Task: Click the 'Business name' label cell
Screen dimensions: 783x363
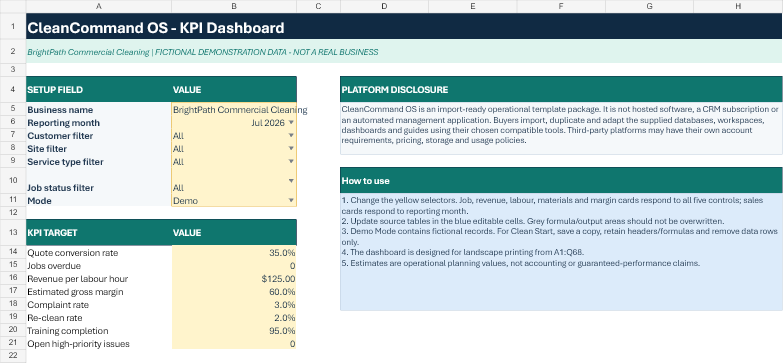Action: tap(99, 109)
